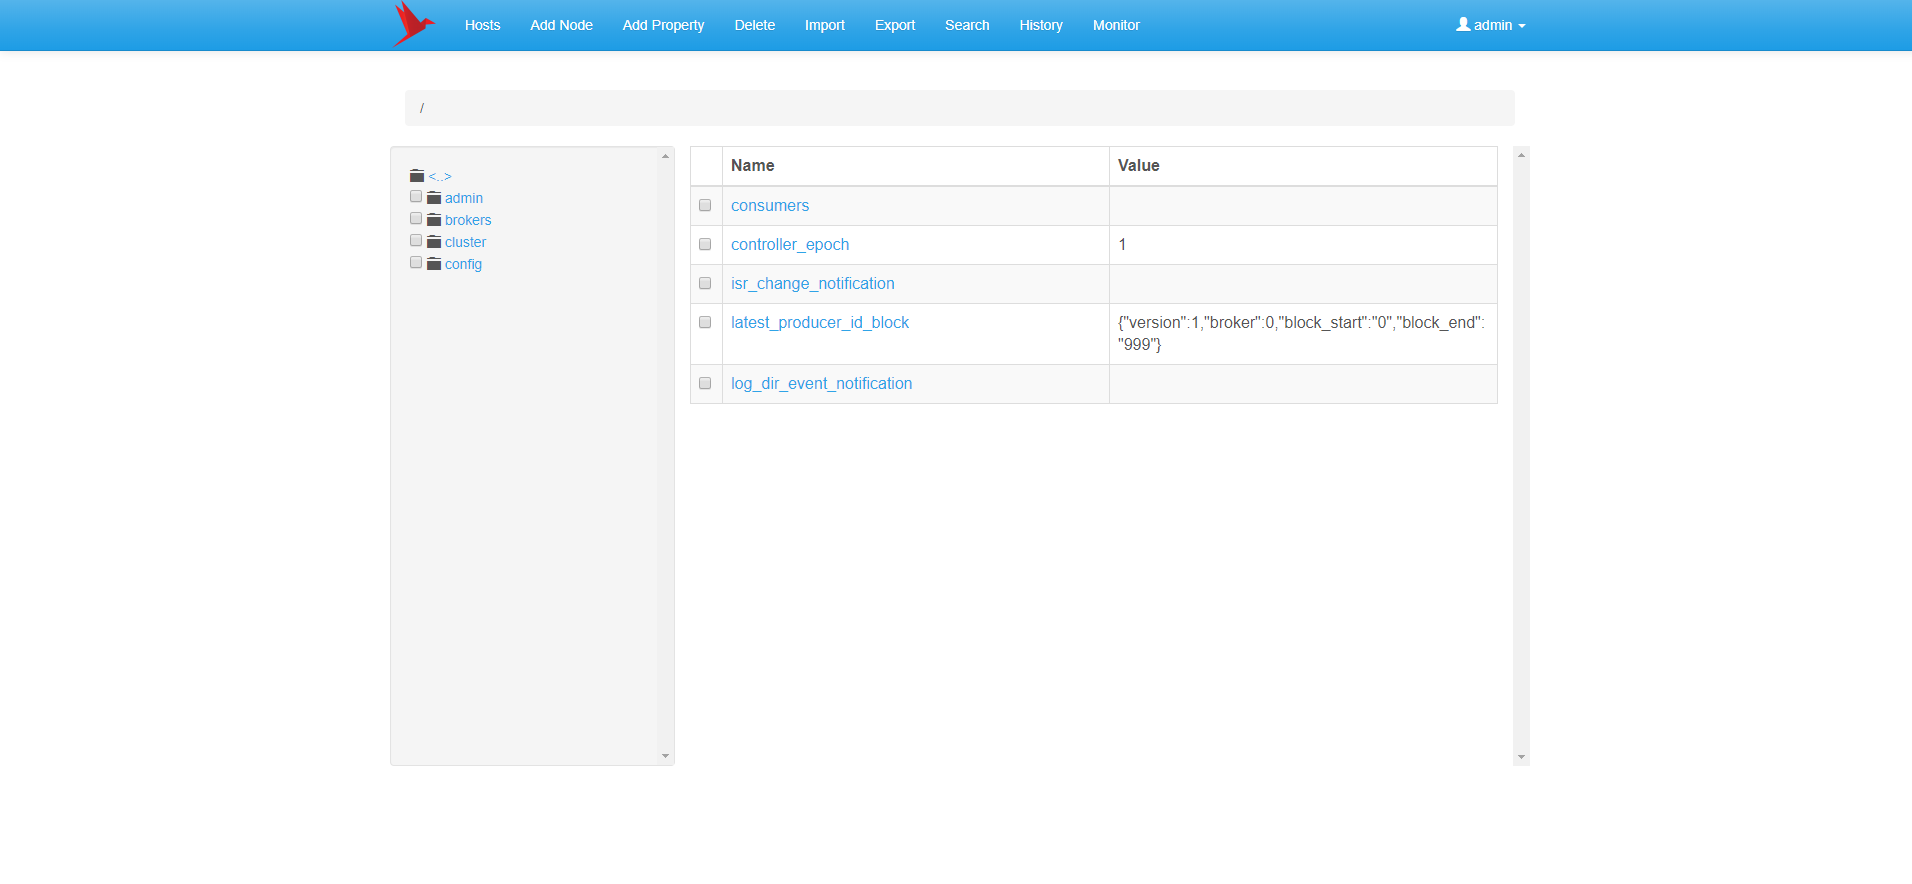Check the admin folder checkbox

(416, 196)
